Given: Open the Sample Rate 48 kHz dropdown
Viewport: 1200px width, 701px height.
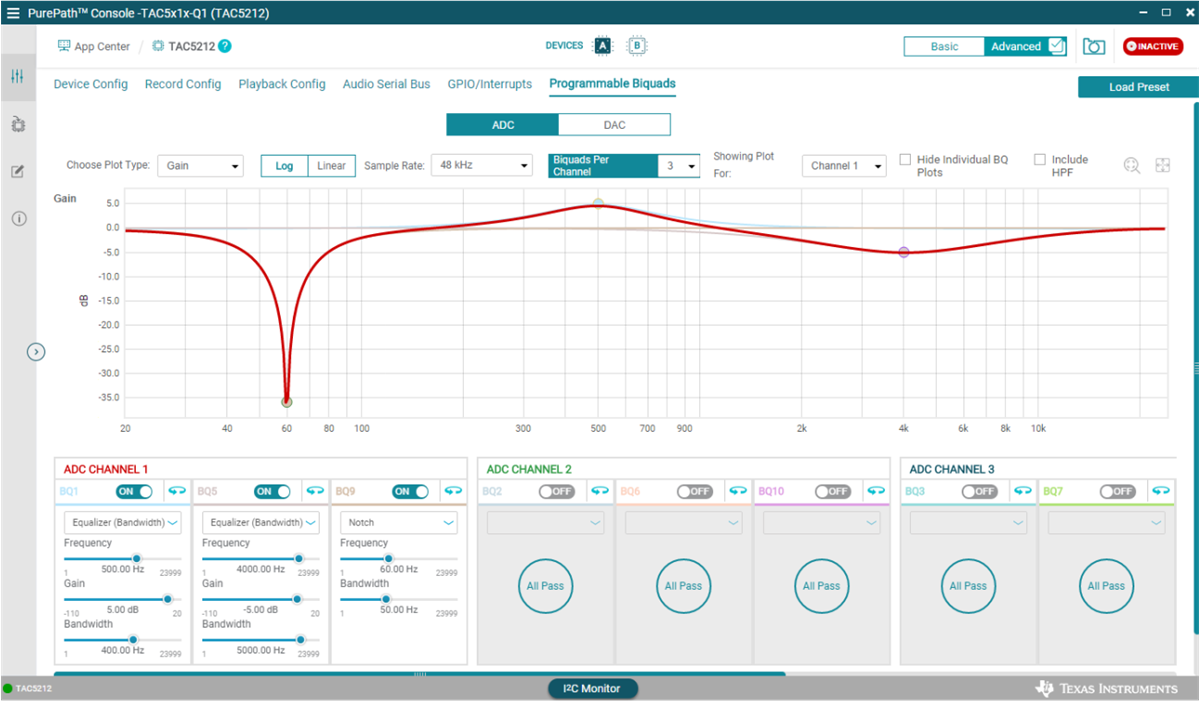Looking at the screenshot, I should point(481,165).
